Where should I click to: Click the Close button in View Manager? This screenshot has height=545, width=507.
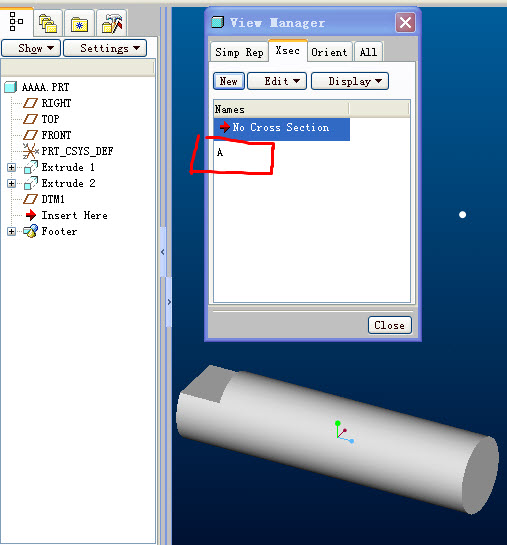click(x=390, y=325)
